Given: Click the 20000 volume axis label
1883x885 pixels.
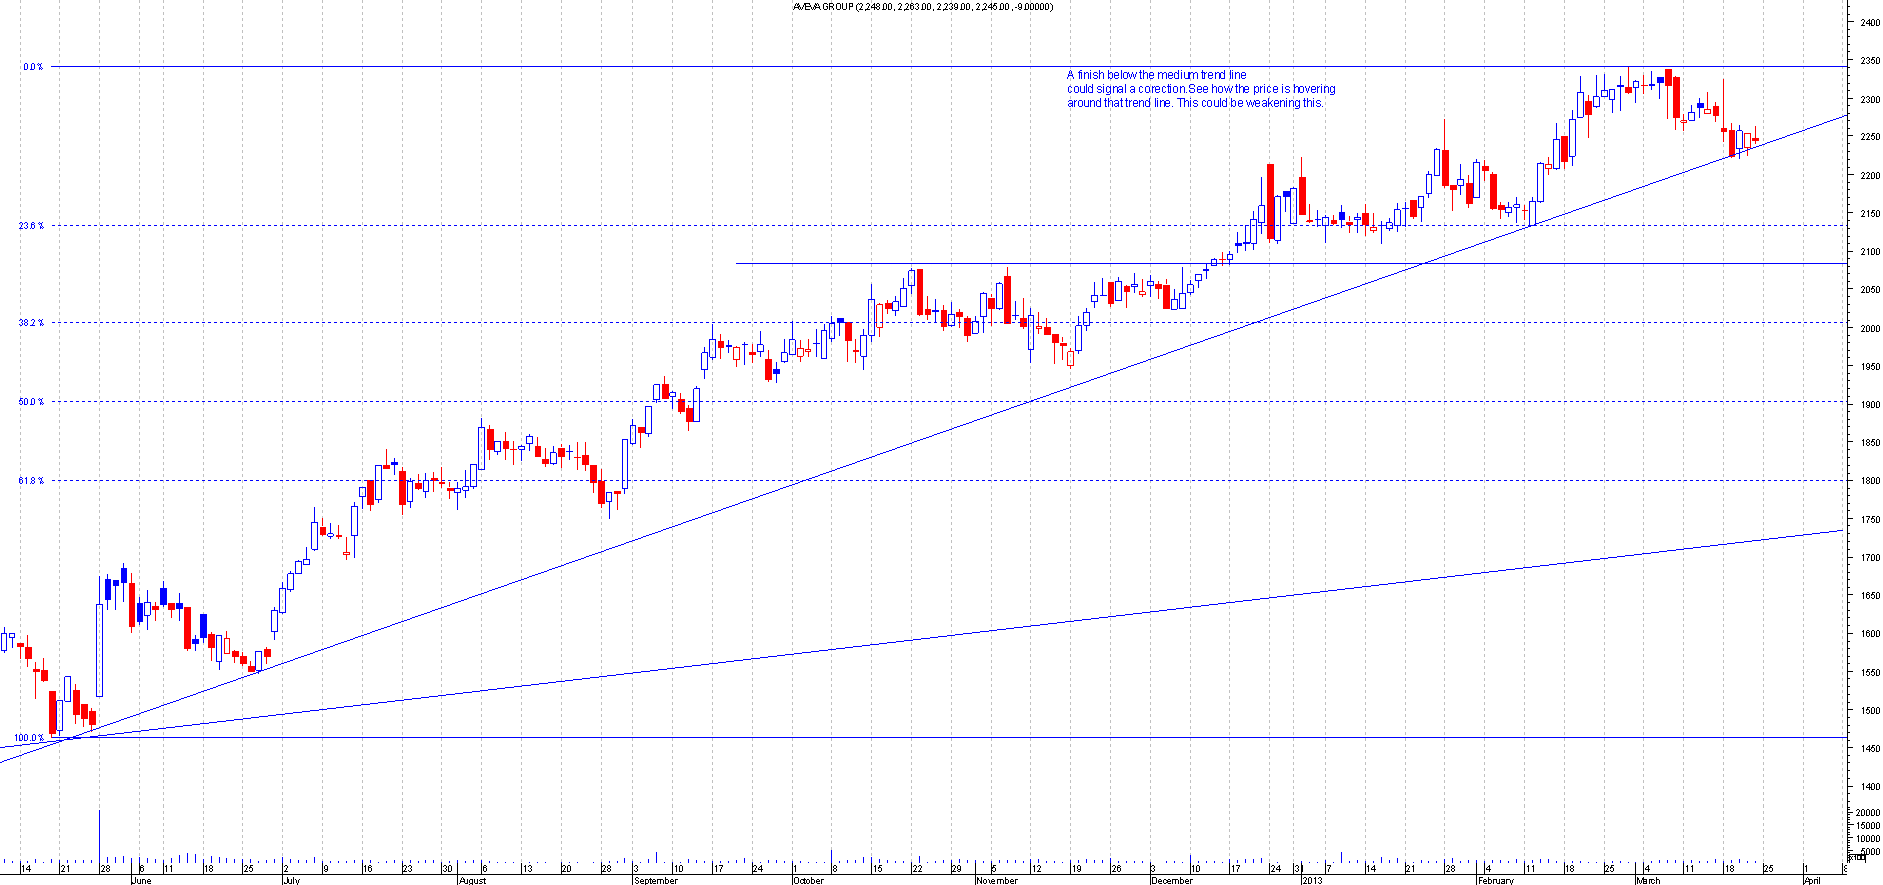Looking at the screenshot, I should tap(1867, 814).
